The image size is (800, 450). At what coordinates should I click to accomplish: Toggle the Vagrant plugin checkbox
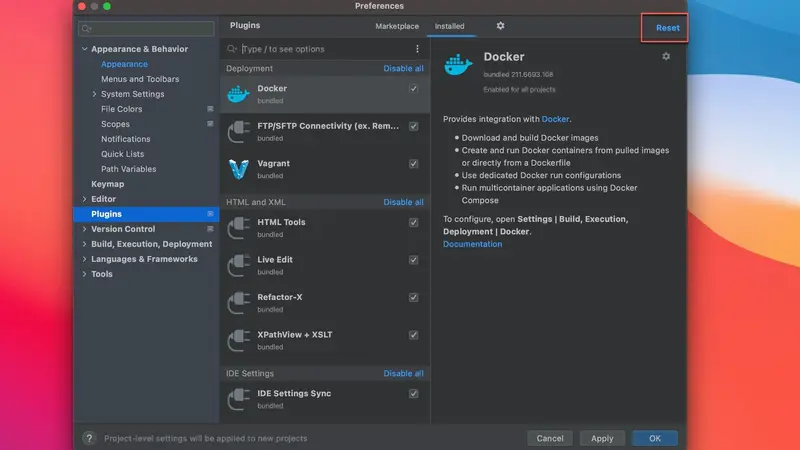pos(413,164)
